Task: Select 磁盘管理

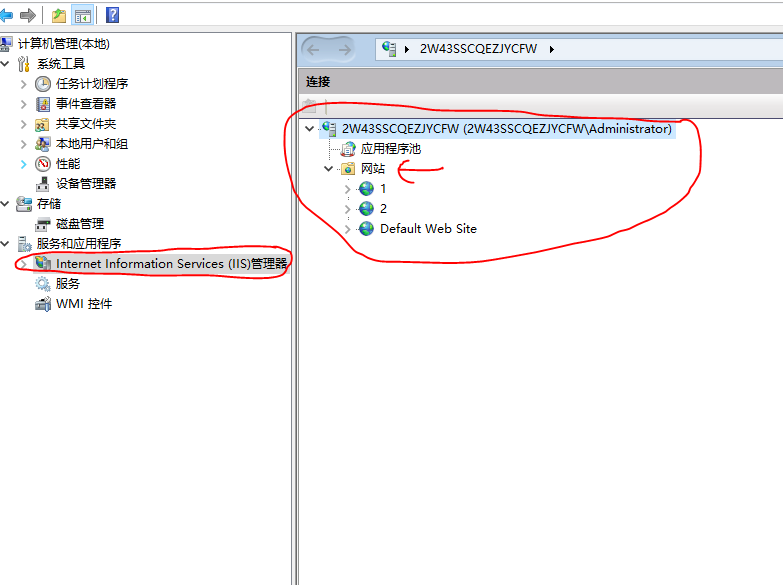Action: pos(80,224)
